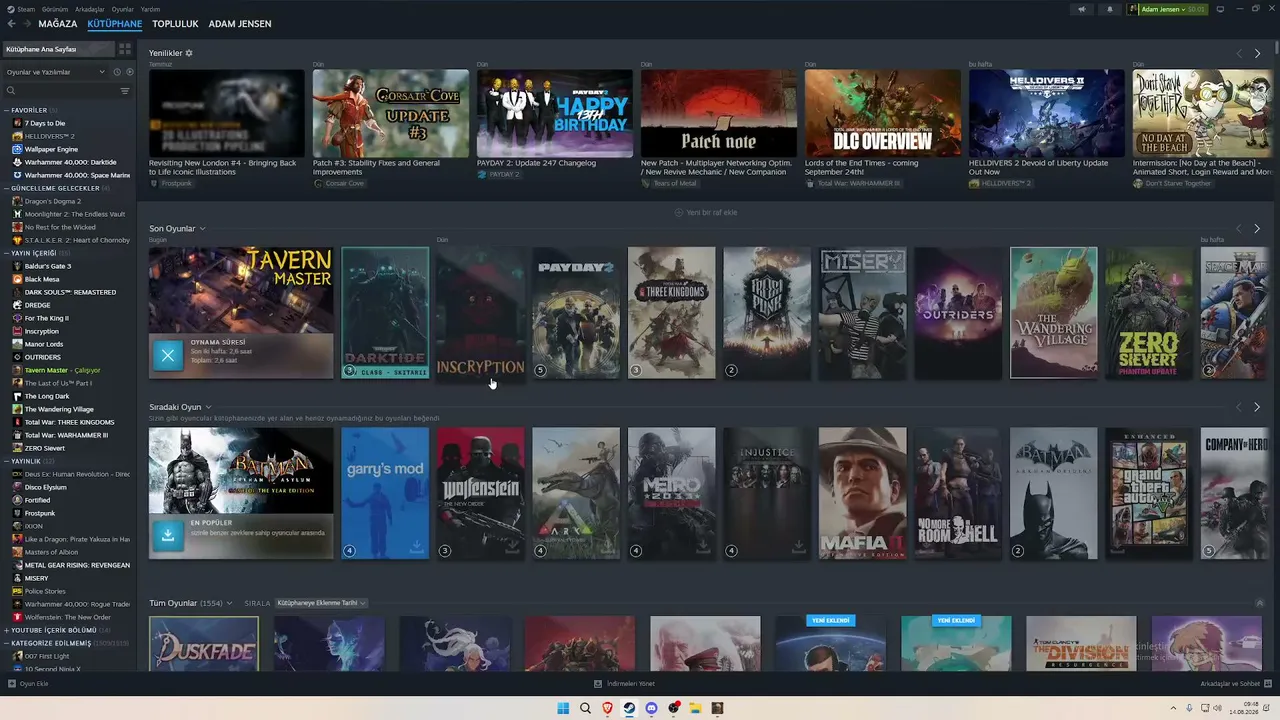
Task: Expand YOUTUBE İÇERİK BÖLÜMÜ category
Action: 6,630
